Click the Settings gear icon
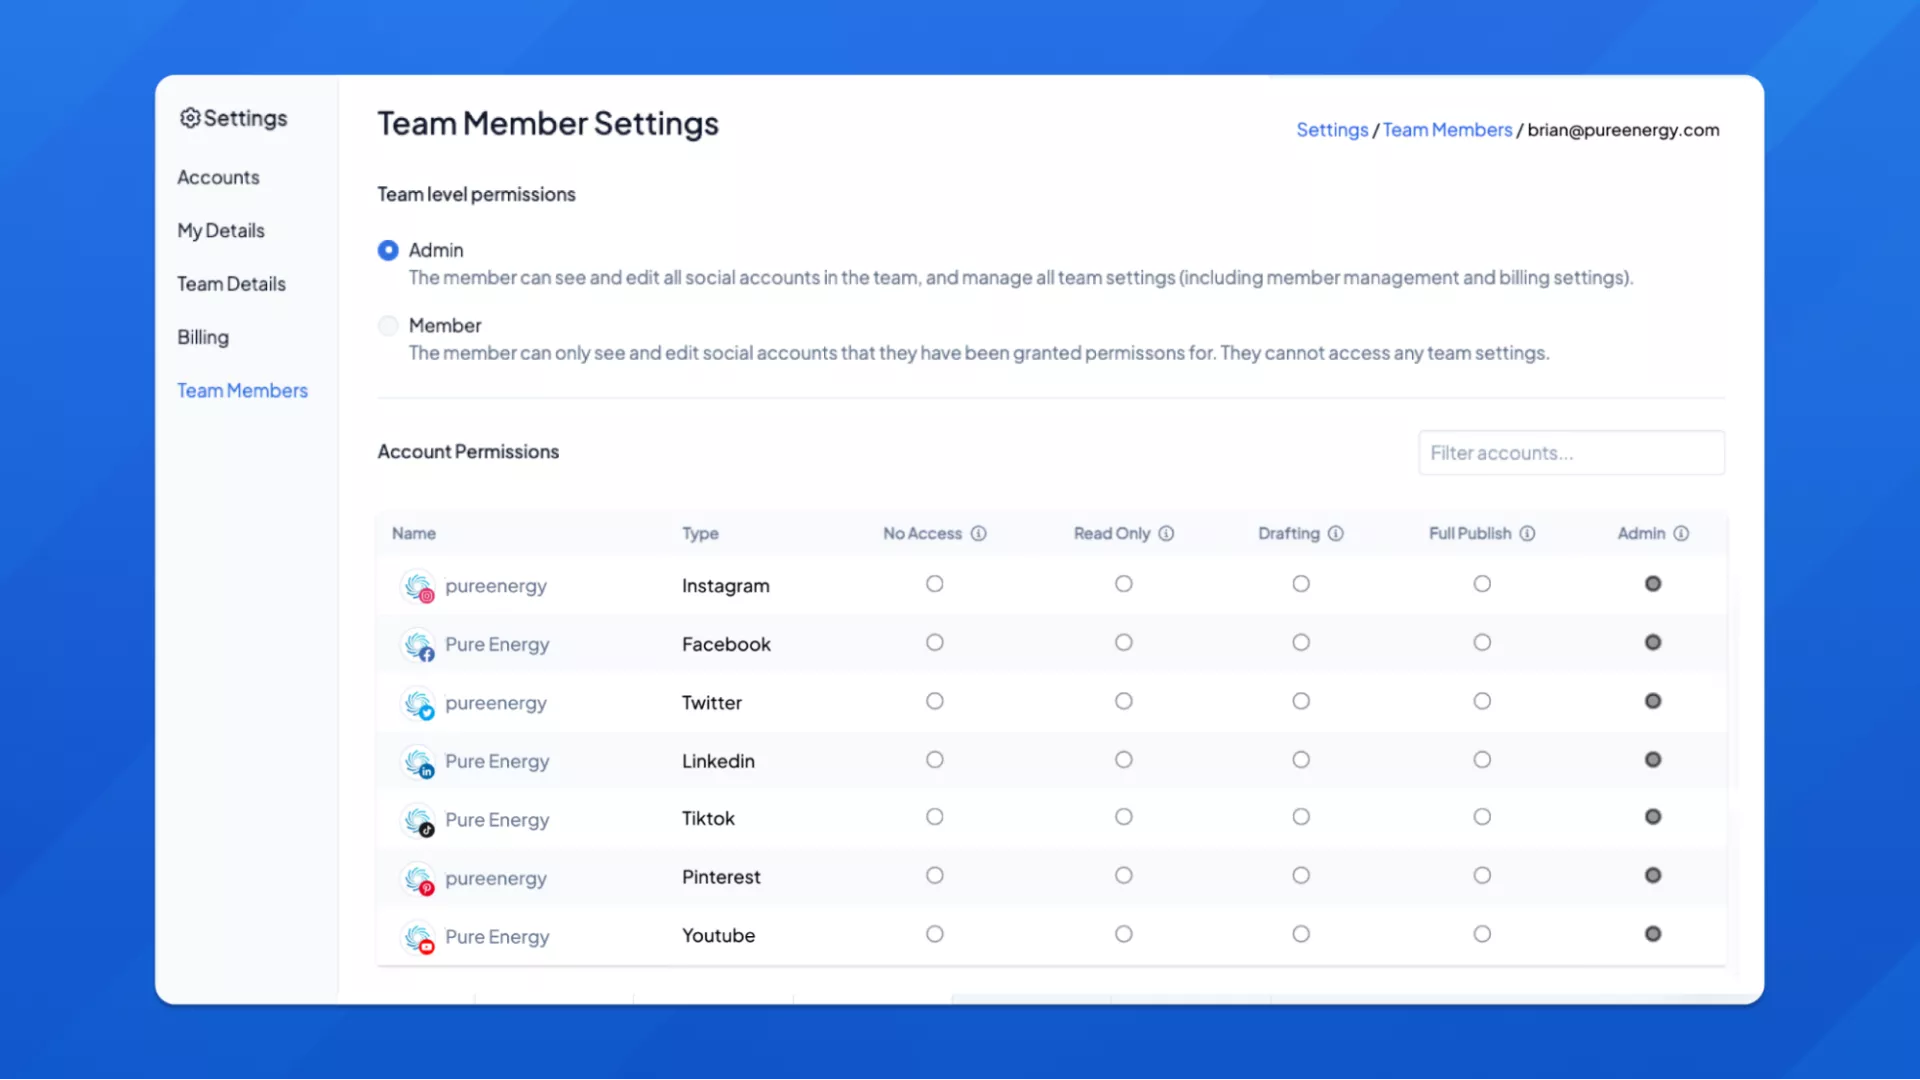The width and height of the screenshot is (1920, 1080). 190,118
